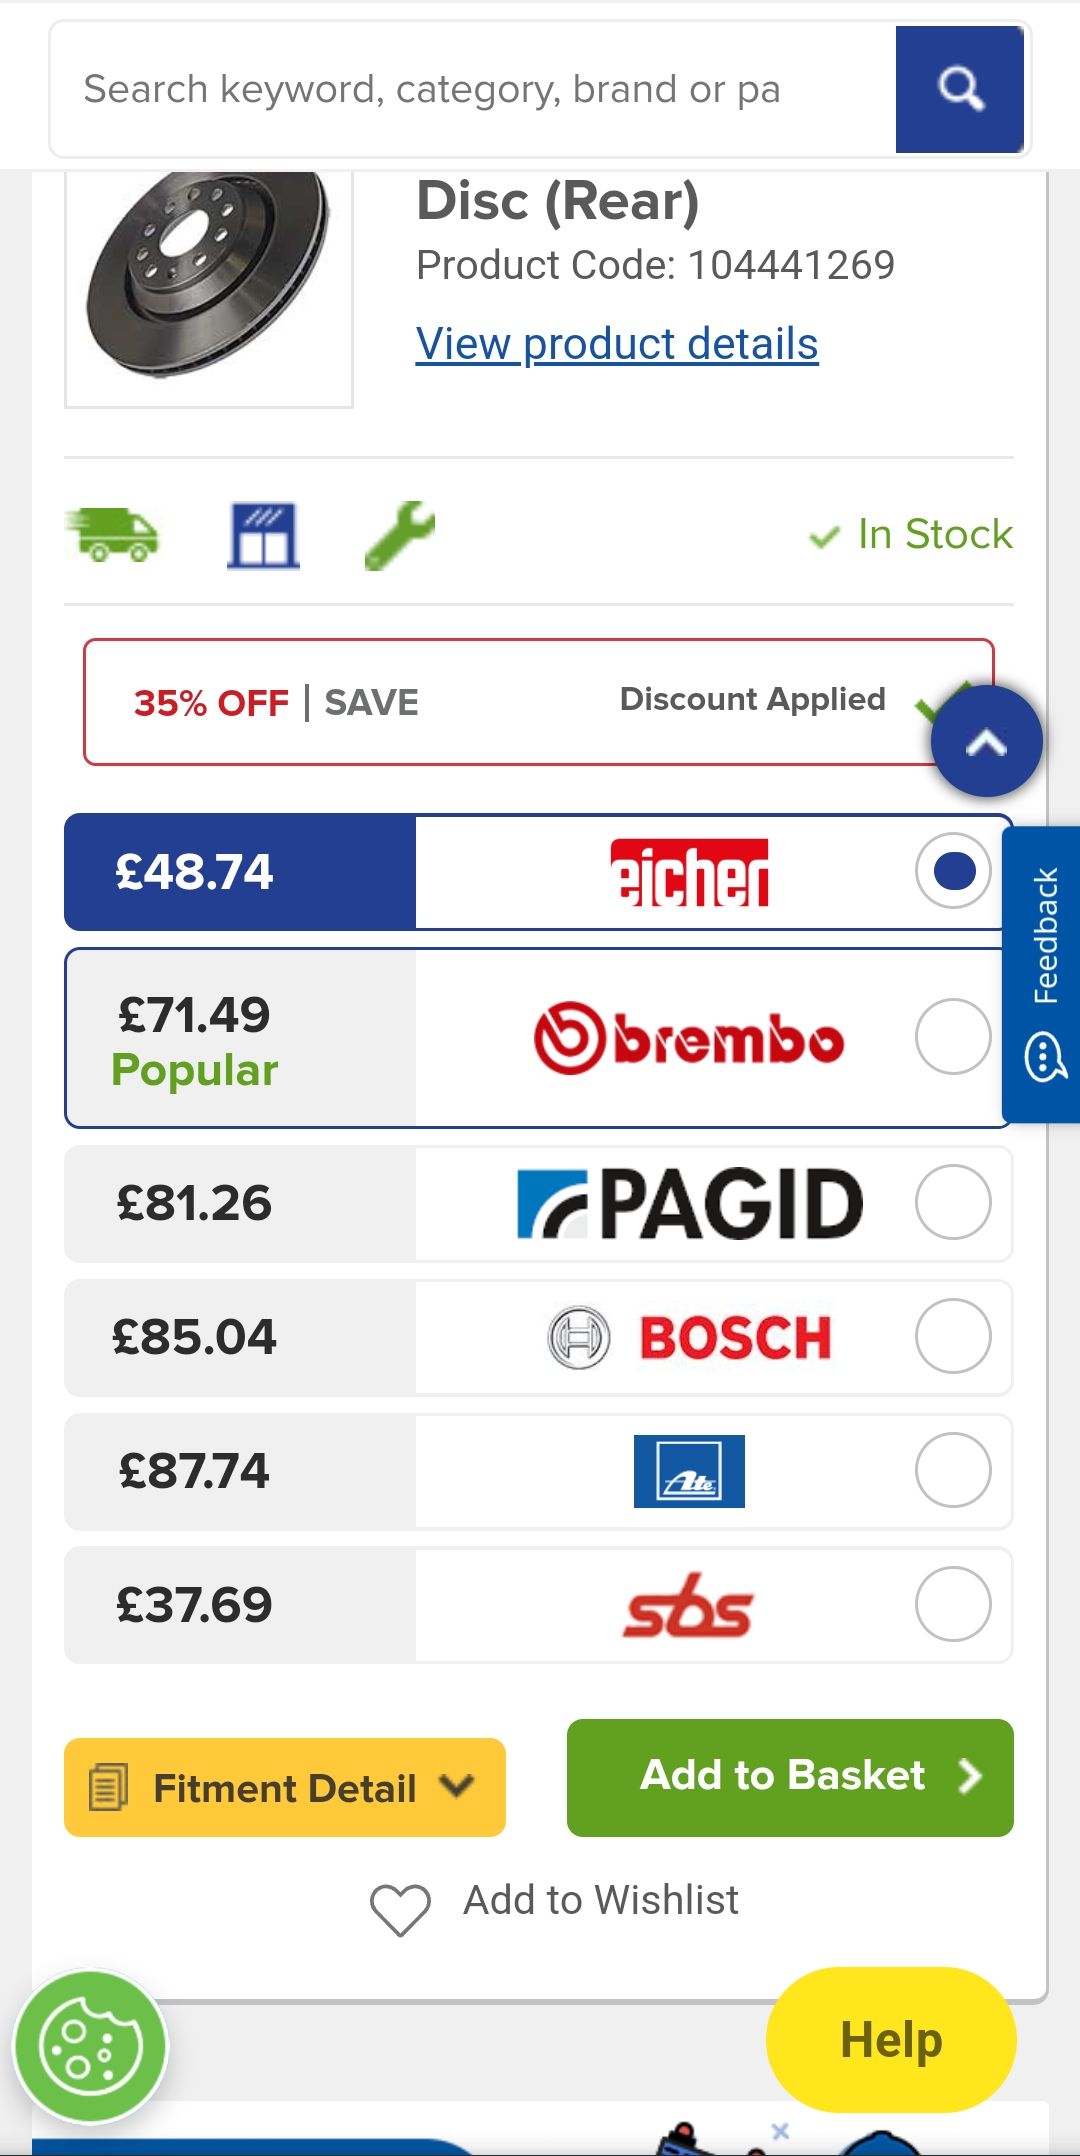This screenshot has height=2156, width=1080.
Task: Tap the green wrench fitting icon
Action: [400, 535]
